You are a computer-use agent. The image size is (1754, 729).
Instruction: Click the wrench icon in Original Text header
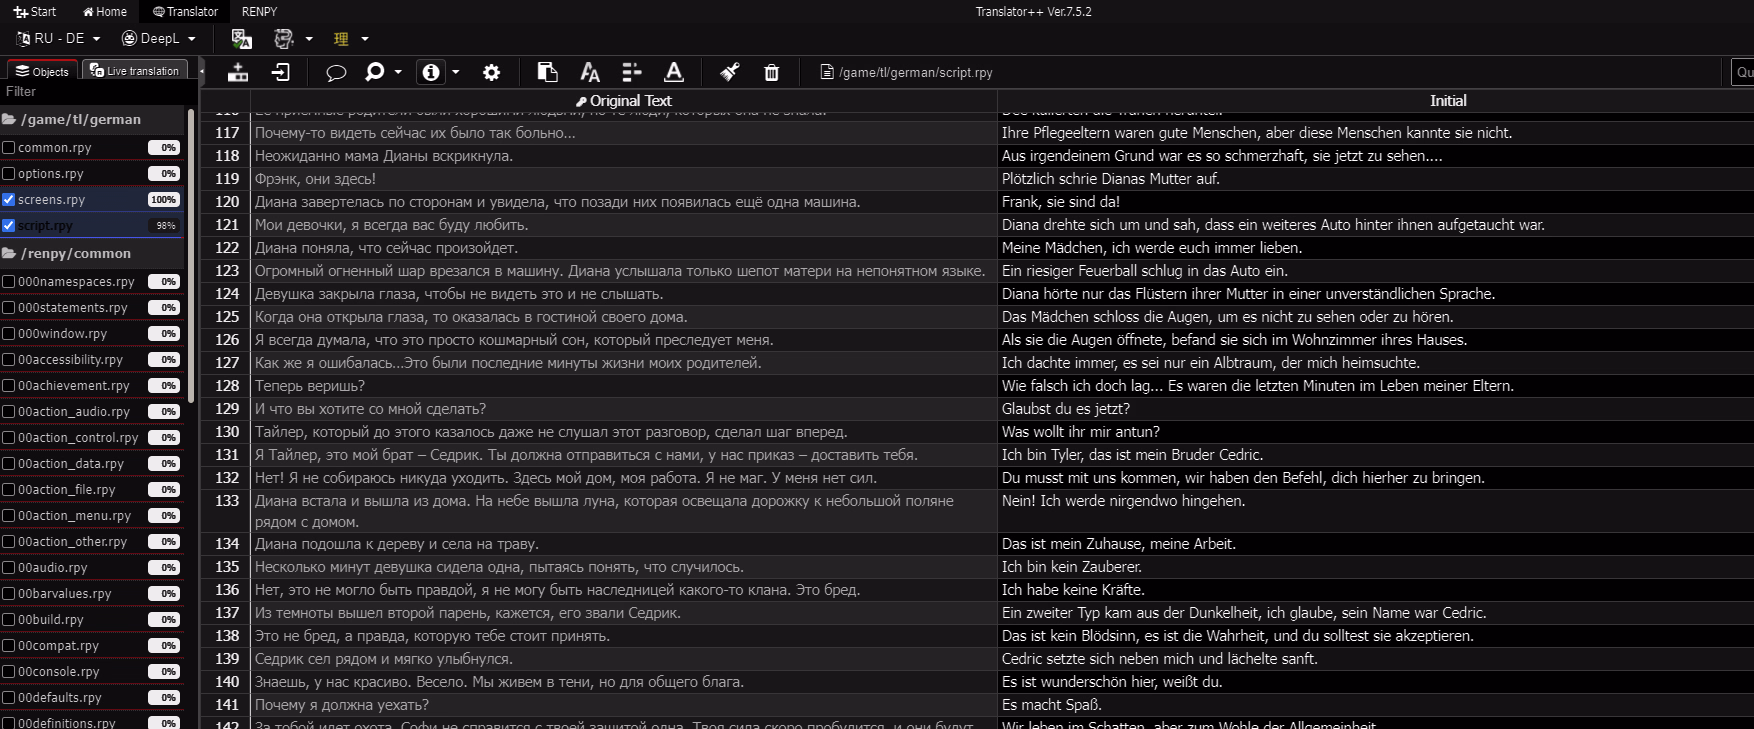581,101
